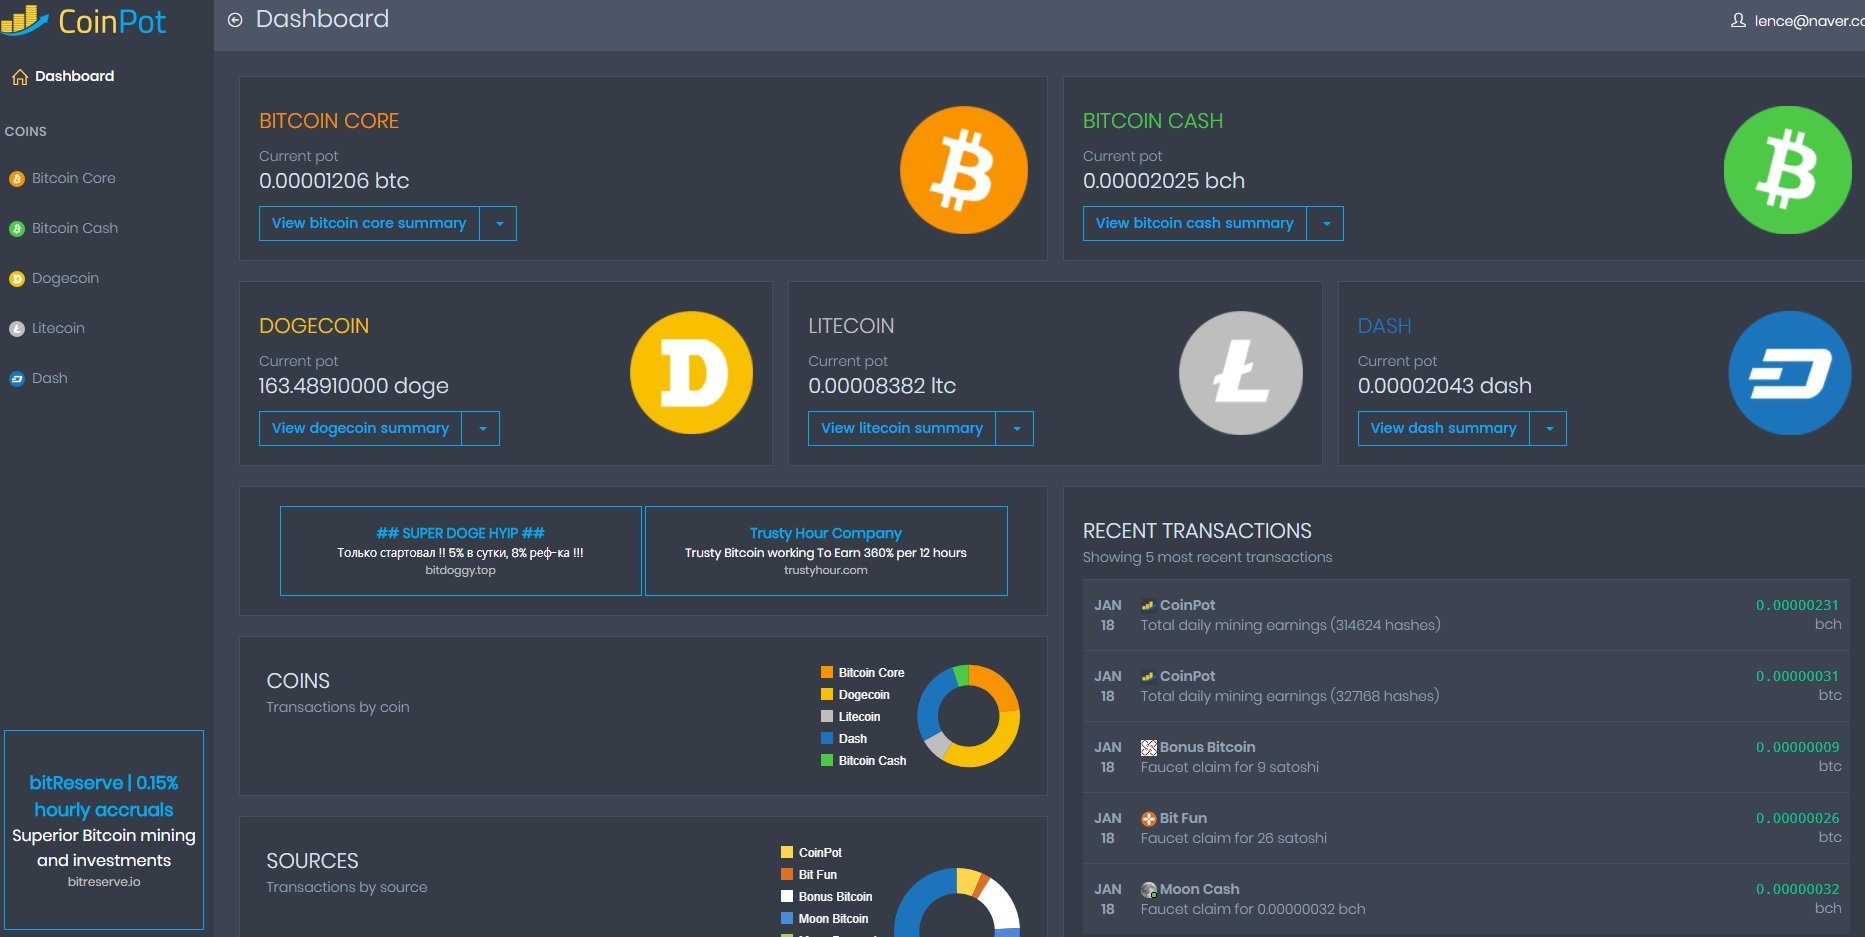Click the user profile icon next to email
1865x937 pixels.
1738,20
